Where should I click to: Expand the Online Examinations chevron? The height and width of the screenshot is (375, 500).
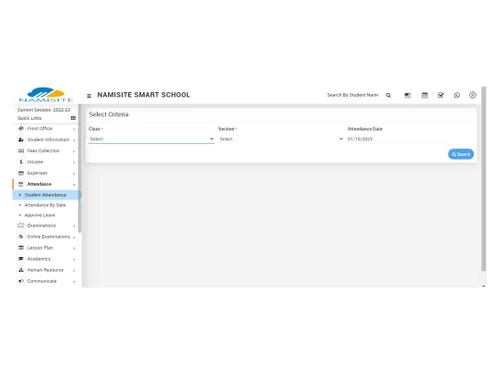[74, 237]
